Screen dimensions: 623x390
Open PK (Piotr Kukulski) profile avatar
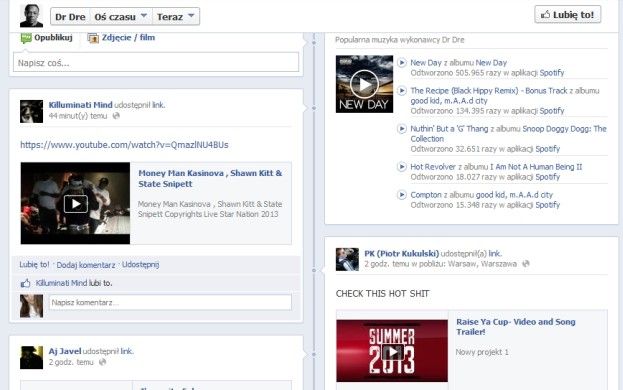coord(347,259)
